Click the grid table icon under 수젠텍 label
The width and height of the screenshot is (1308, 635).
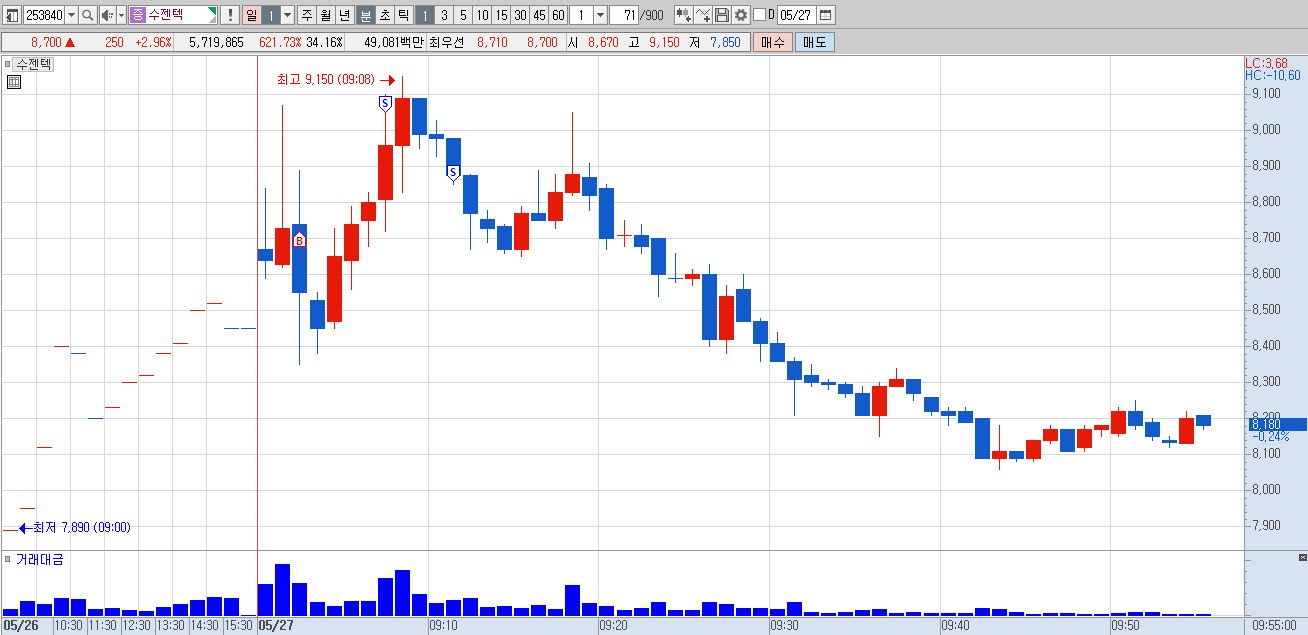click(14, 82)
